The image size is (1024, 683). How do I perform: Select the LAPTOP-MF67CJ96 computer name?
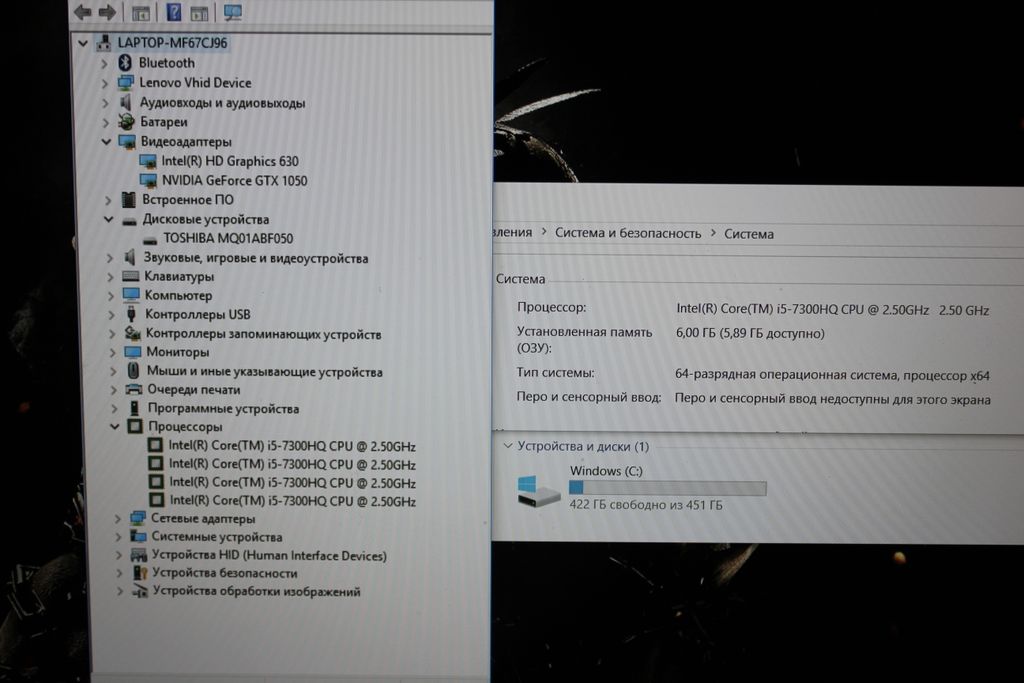[172, 43]
